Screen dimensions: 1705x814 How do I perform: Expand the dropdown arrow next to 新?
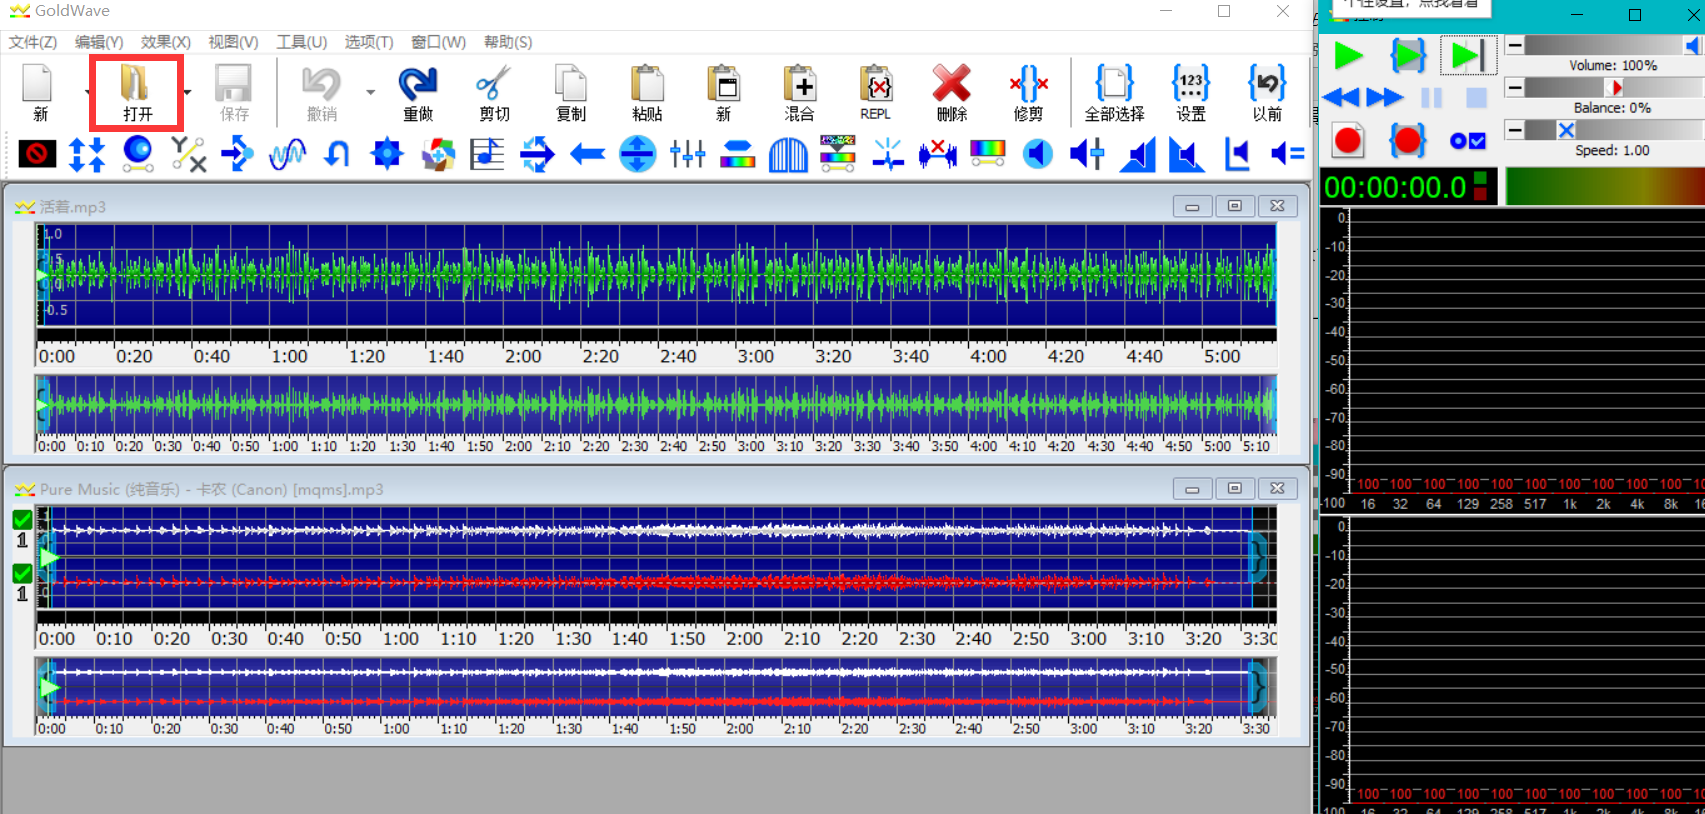[87, 92]
